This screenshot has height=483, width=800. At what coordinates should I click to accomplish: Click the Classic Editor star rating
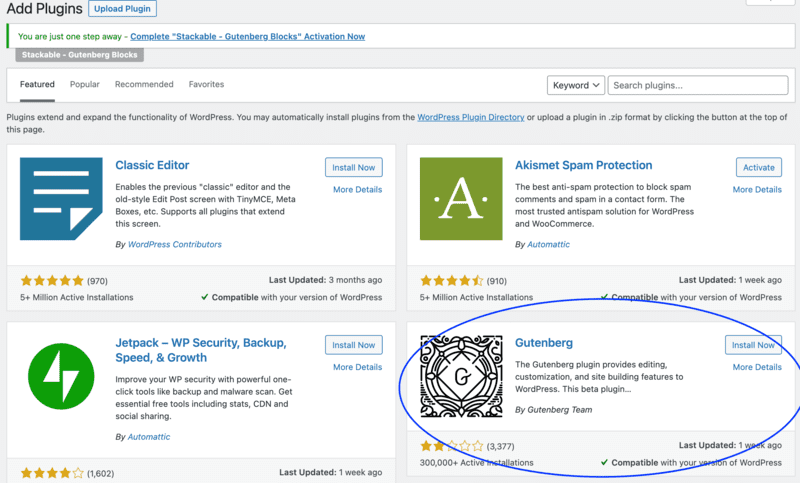tap(52, 281)
